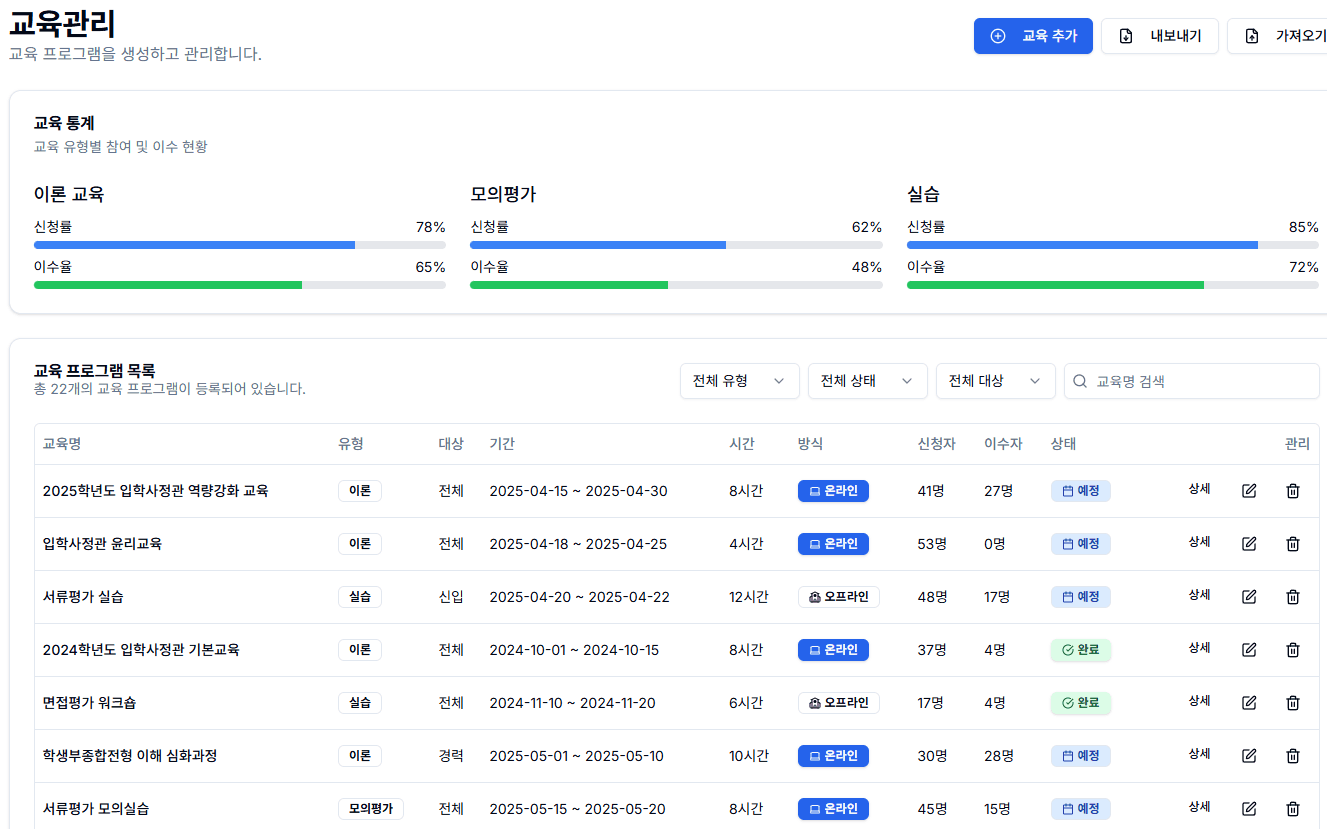Click the 기간 column header
The width and height of the screenshot is (1327, 829).
(502, 444)
